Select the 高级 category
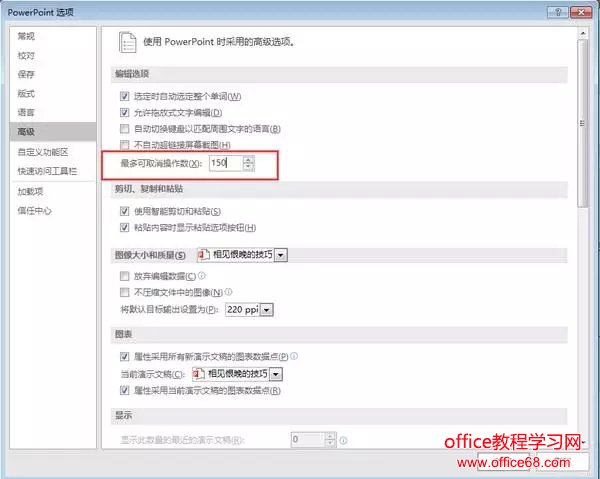 tap(53, 132)
